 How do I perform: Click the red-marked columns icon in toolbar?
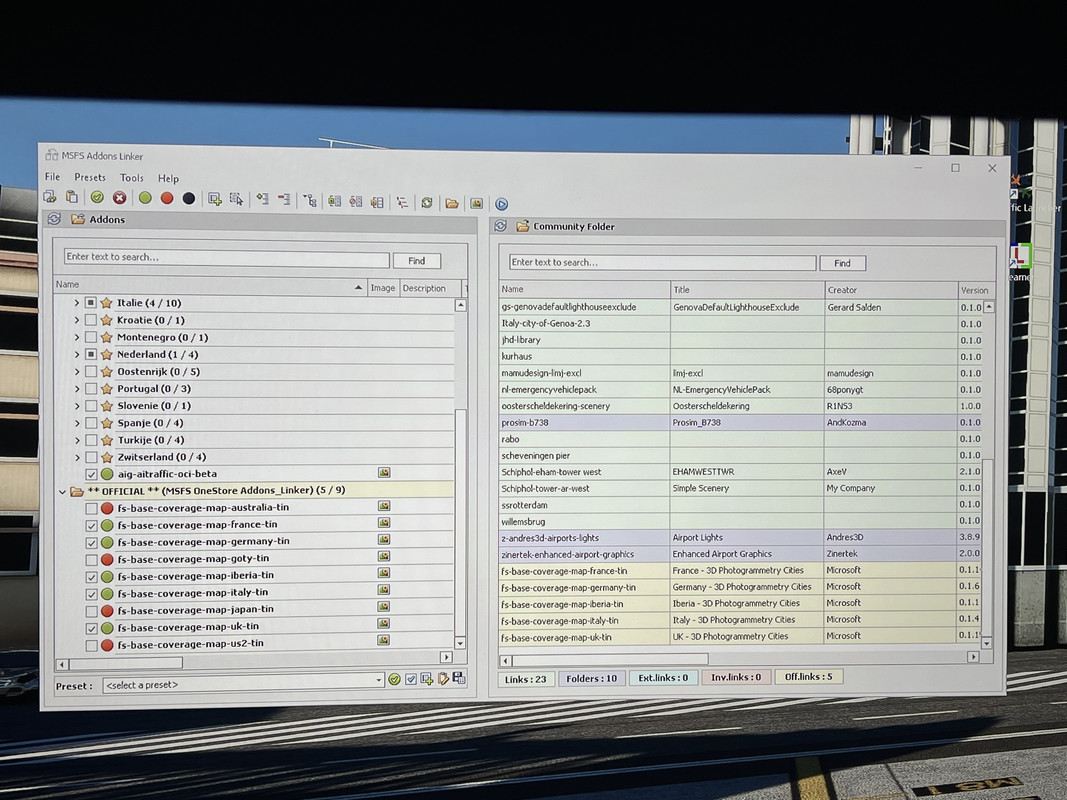(356, 201)
